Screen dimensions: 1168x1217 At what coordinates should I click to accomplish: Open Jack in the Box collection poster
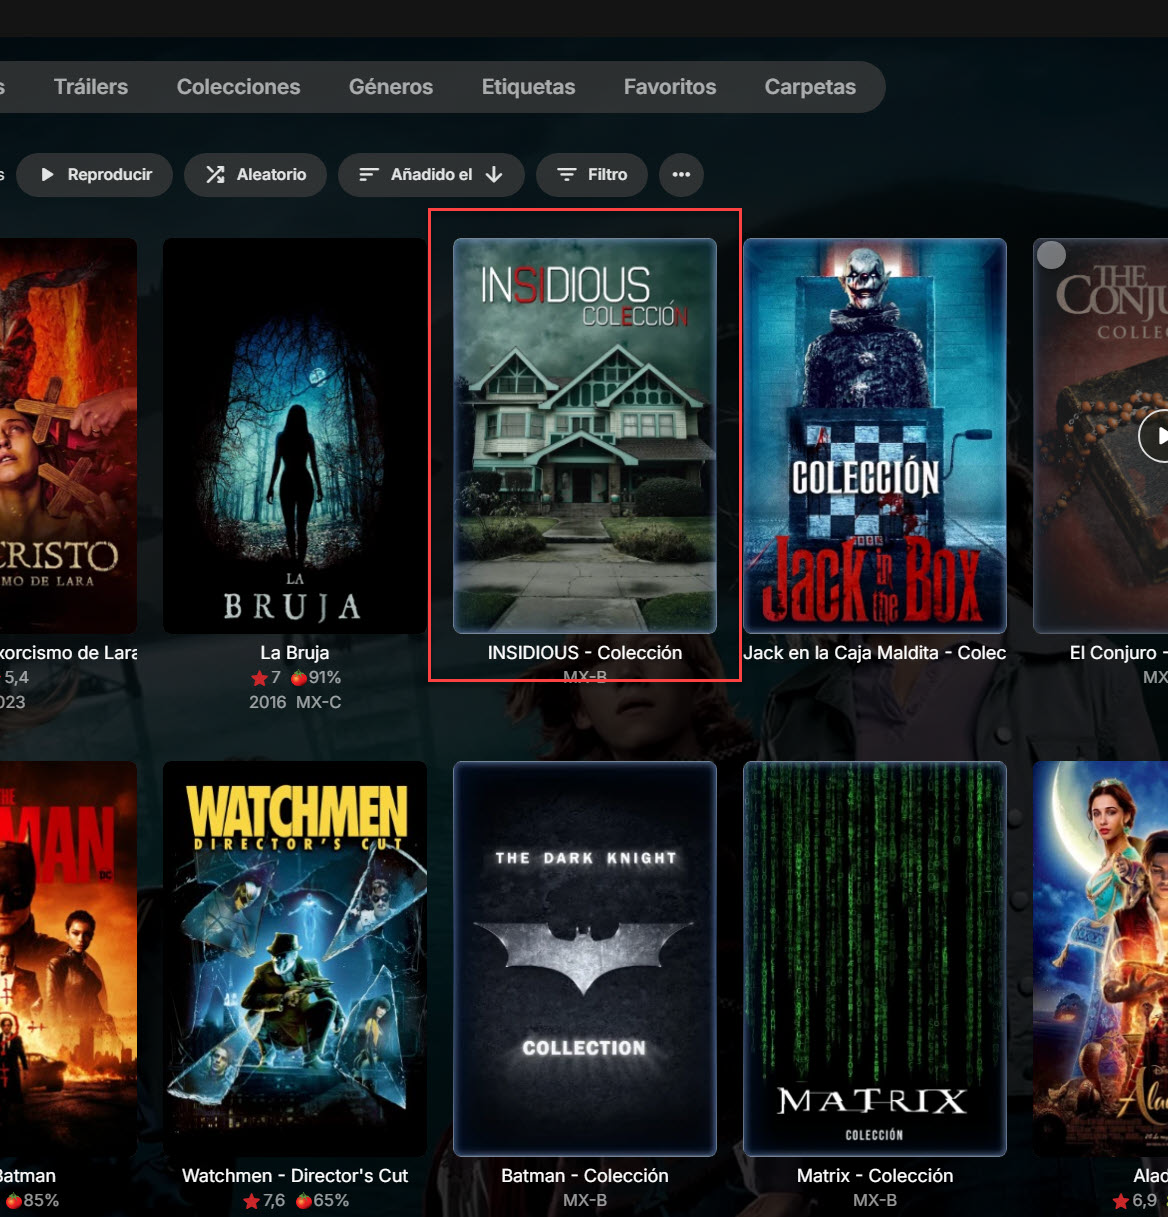coord(875,436)
